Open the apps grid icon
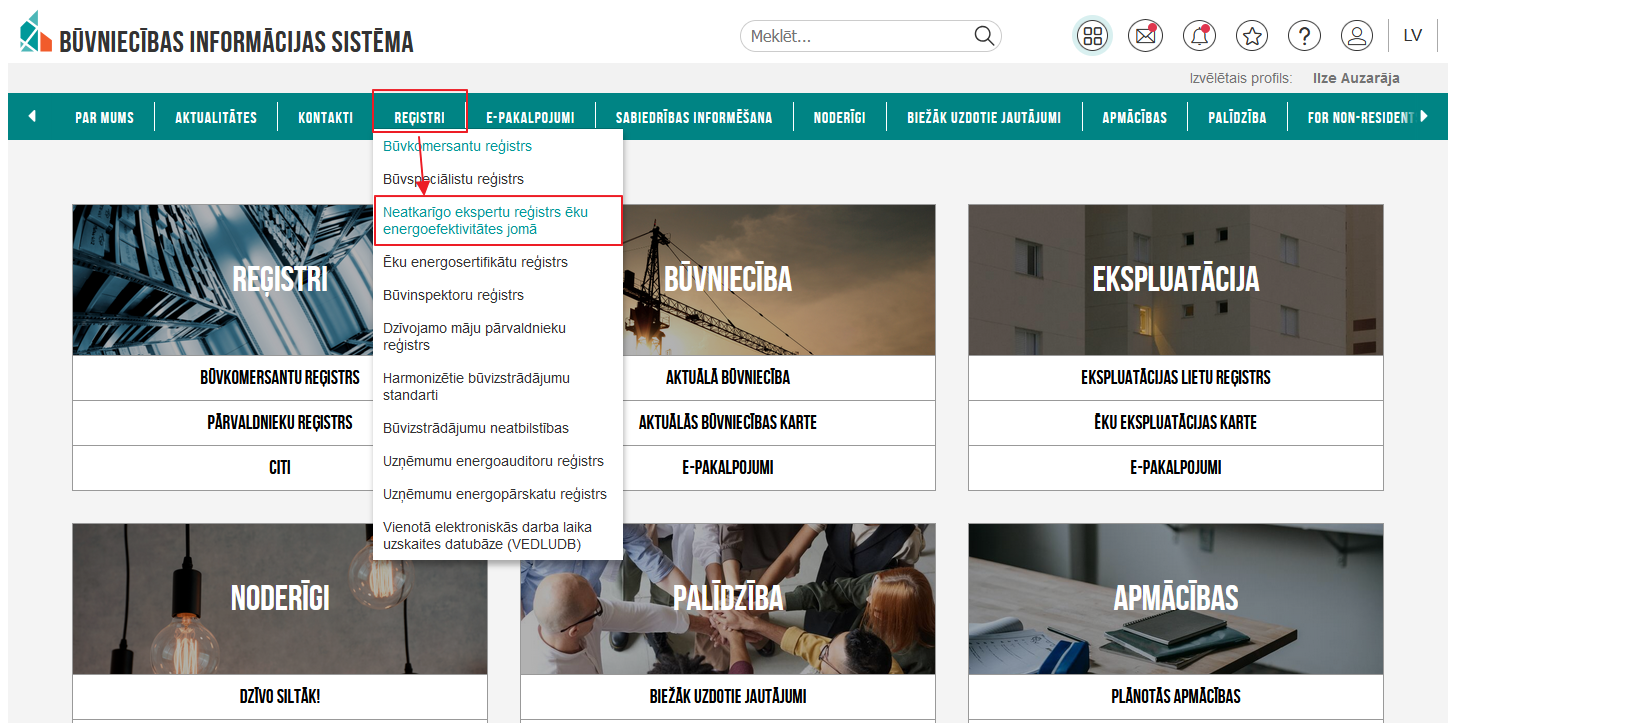 pyautogui.click(x=1092, y=36)
